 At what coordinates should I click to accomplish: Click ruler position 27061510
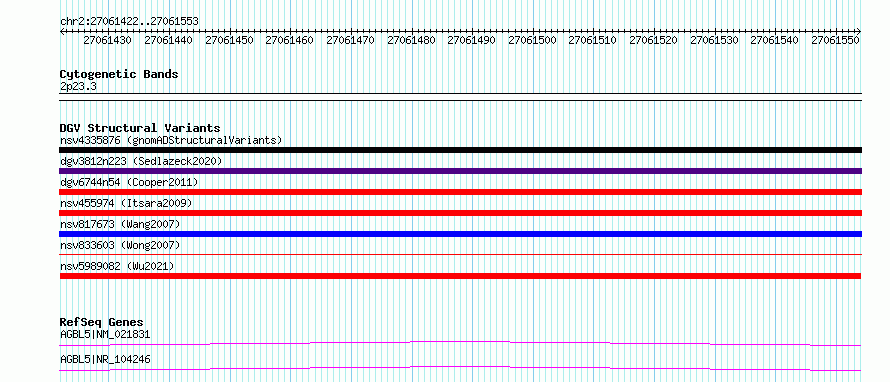[x=593, y=40]
